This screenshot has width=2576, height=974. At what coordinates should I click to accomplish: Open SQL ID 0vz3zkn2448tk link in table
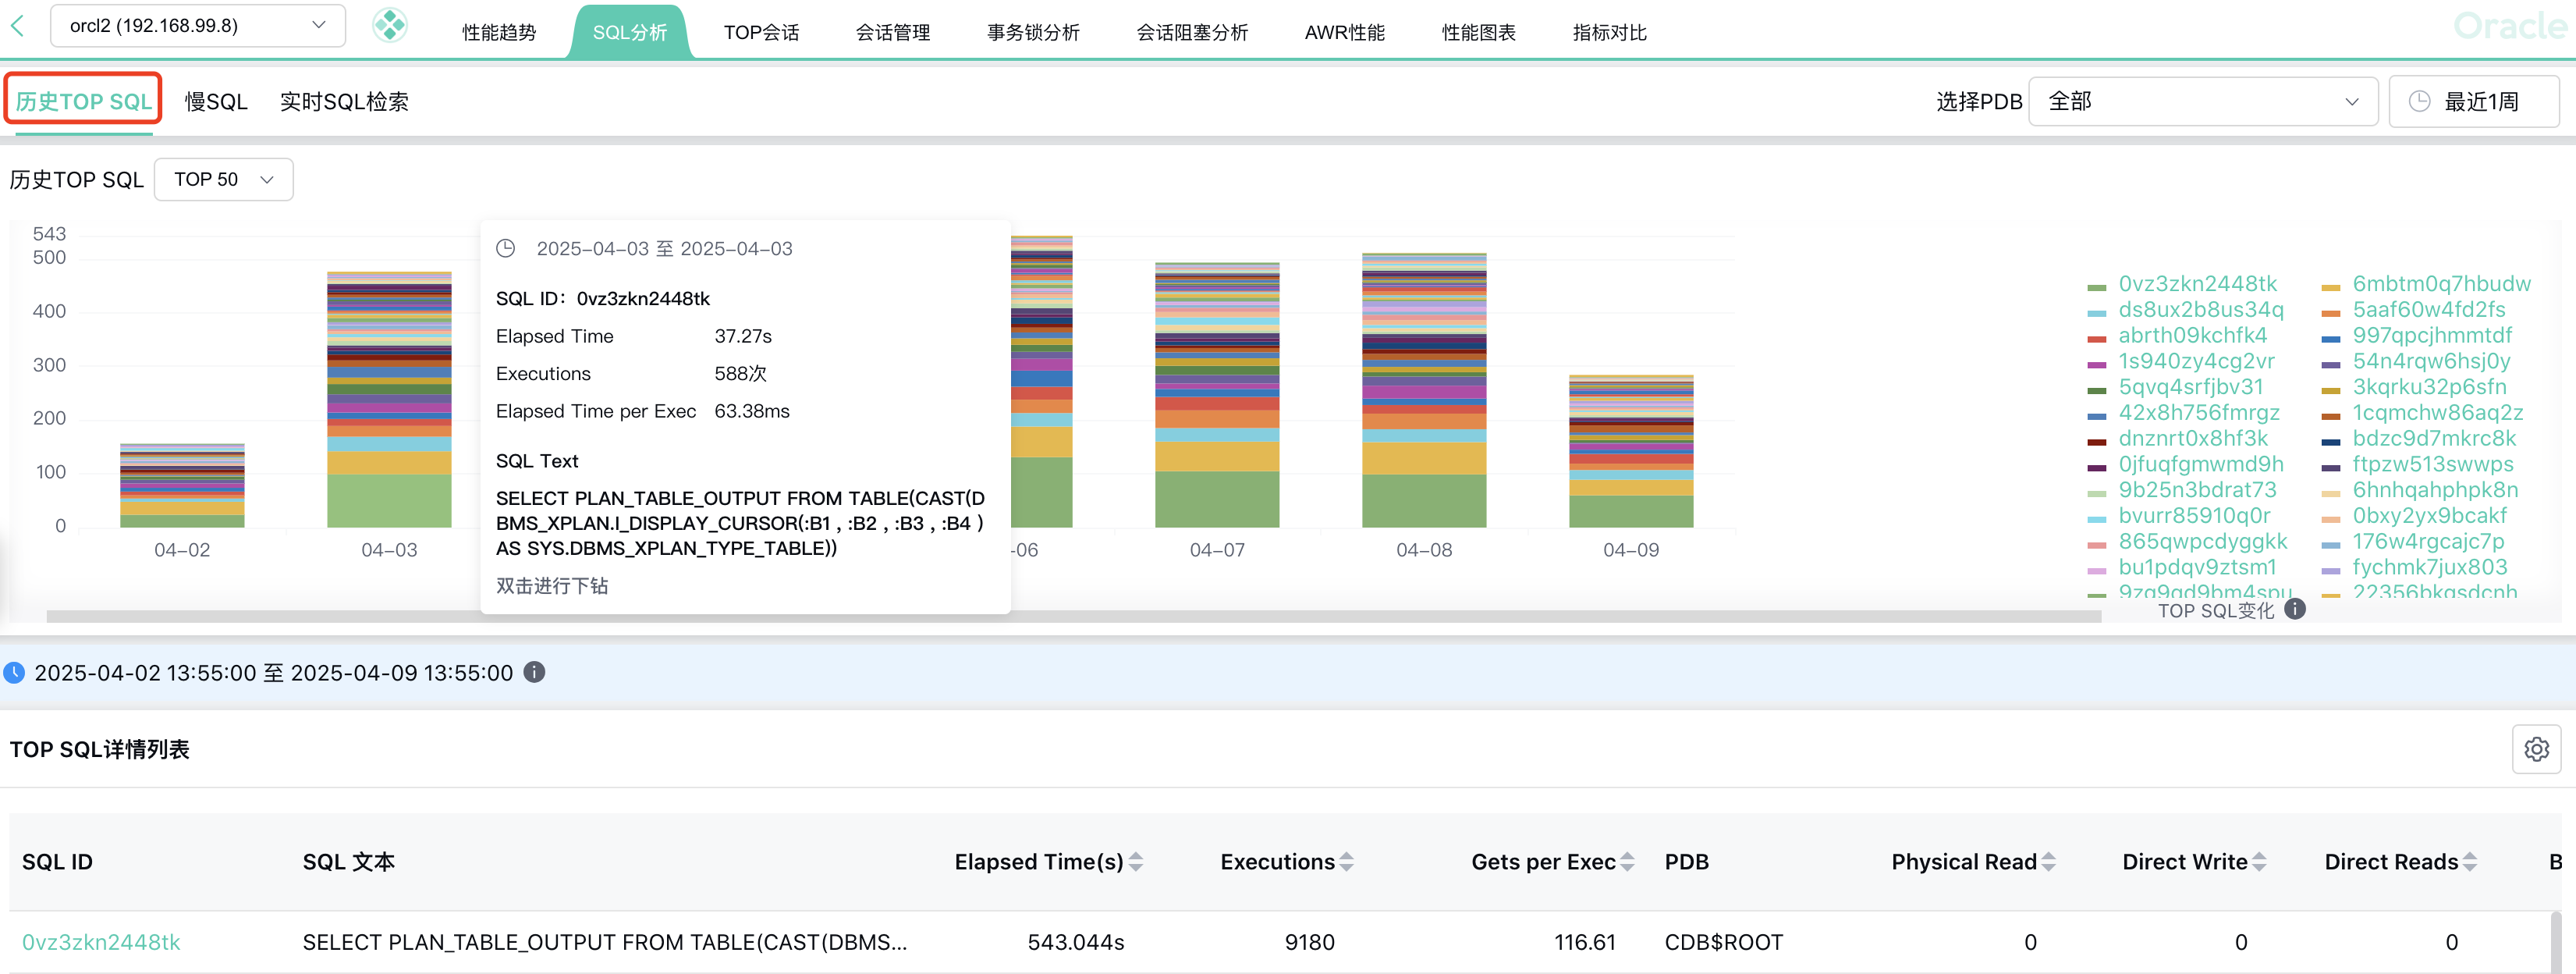pos(101,942)
